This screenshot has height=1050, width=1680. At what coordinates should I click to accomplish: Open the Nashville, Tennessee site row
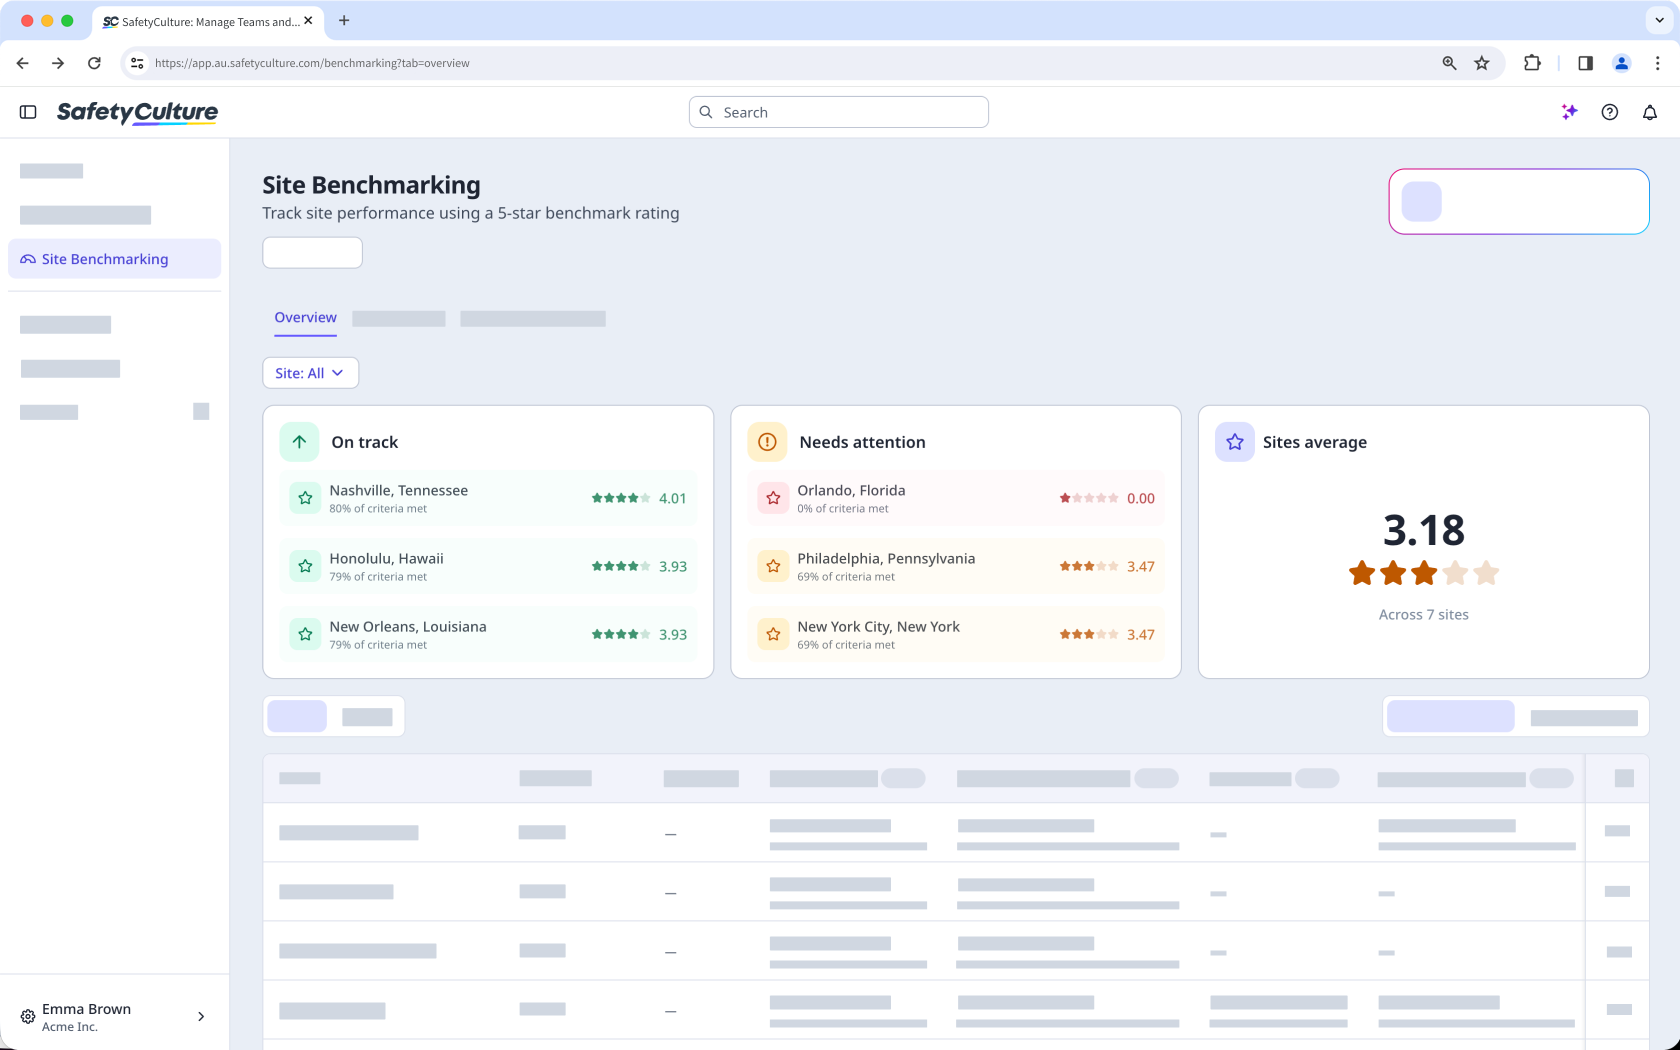pyautogui.click(x=488, y=498)
